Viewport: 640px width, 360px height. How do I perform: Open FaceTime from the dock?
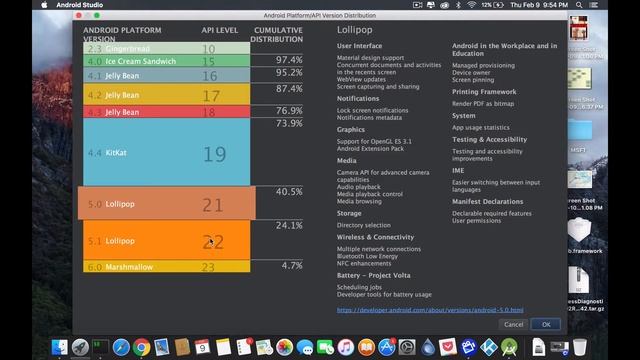[325, 347]
